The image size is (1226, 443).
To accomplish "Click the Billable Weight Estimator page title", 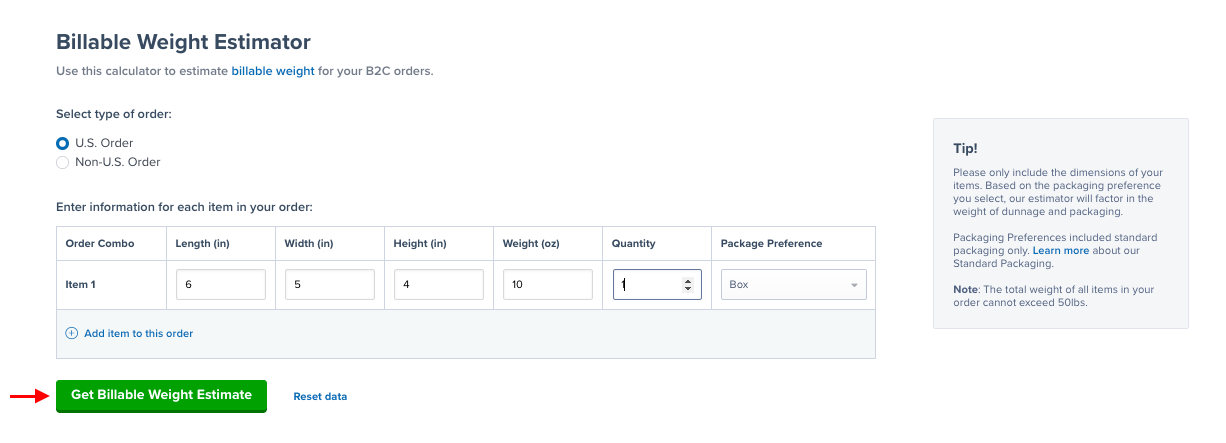I will (x=183, y=42).
